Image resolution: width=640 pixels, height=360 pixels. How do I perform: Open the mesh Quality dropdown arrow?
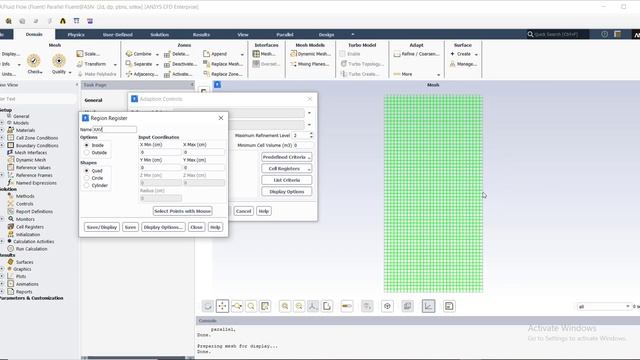[x=70, y=72]
